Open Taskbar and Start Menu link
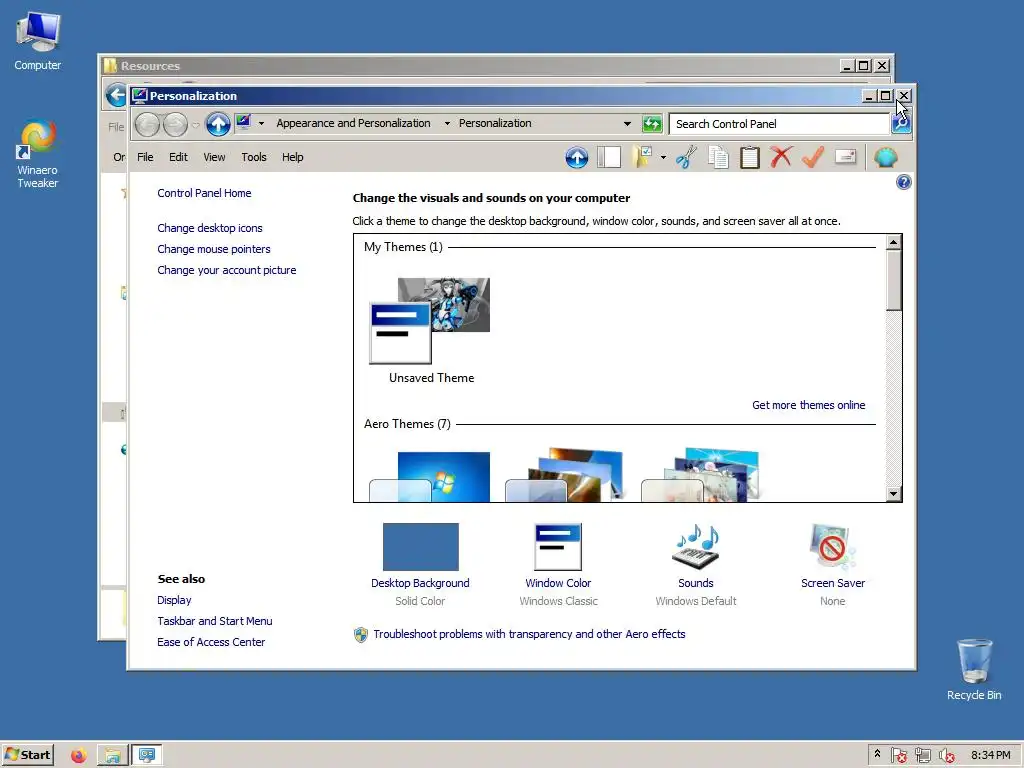The image size is (1024, 768). (x=215, y=621)
